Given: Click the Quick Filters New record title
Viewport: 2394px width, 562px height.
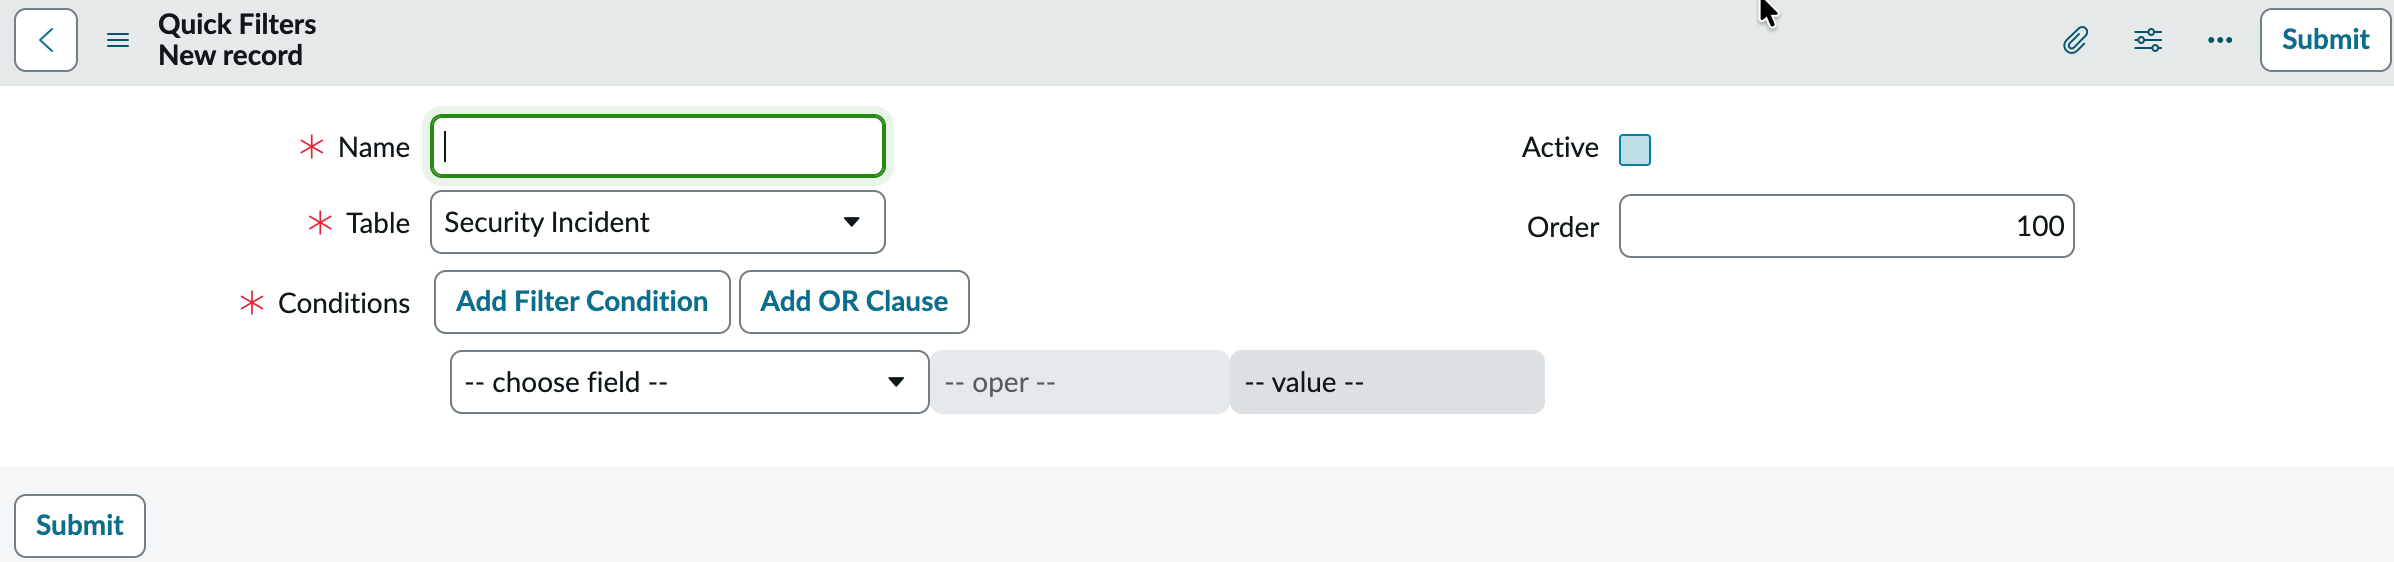Looking at the screenshot, I should tap(237, 40).
